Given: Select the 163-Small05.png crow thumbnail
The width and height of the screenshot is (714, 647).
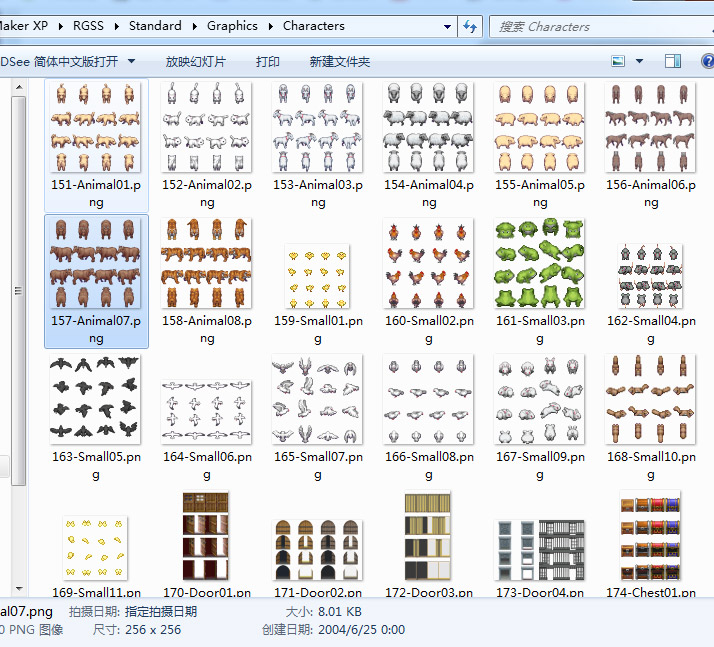Looking at the screenshot, I should point(96,399).
